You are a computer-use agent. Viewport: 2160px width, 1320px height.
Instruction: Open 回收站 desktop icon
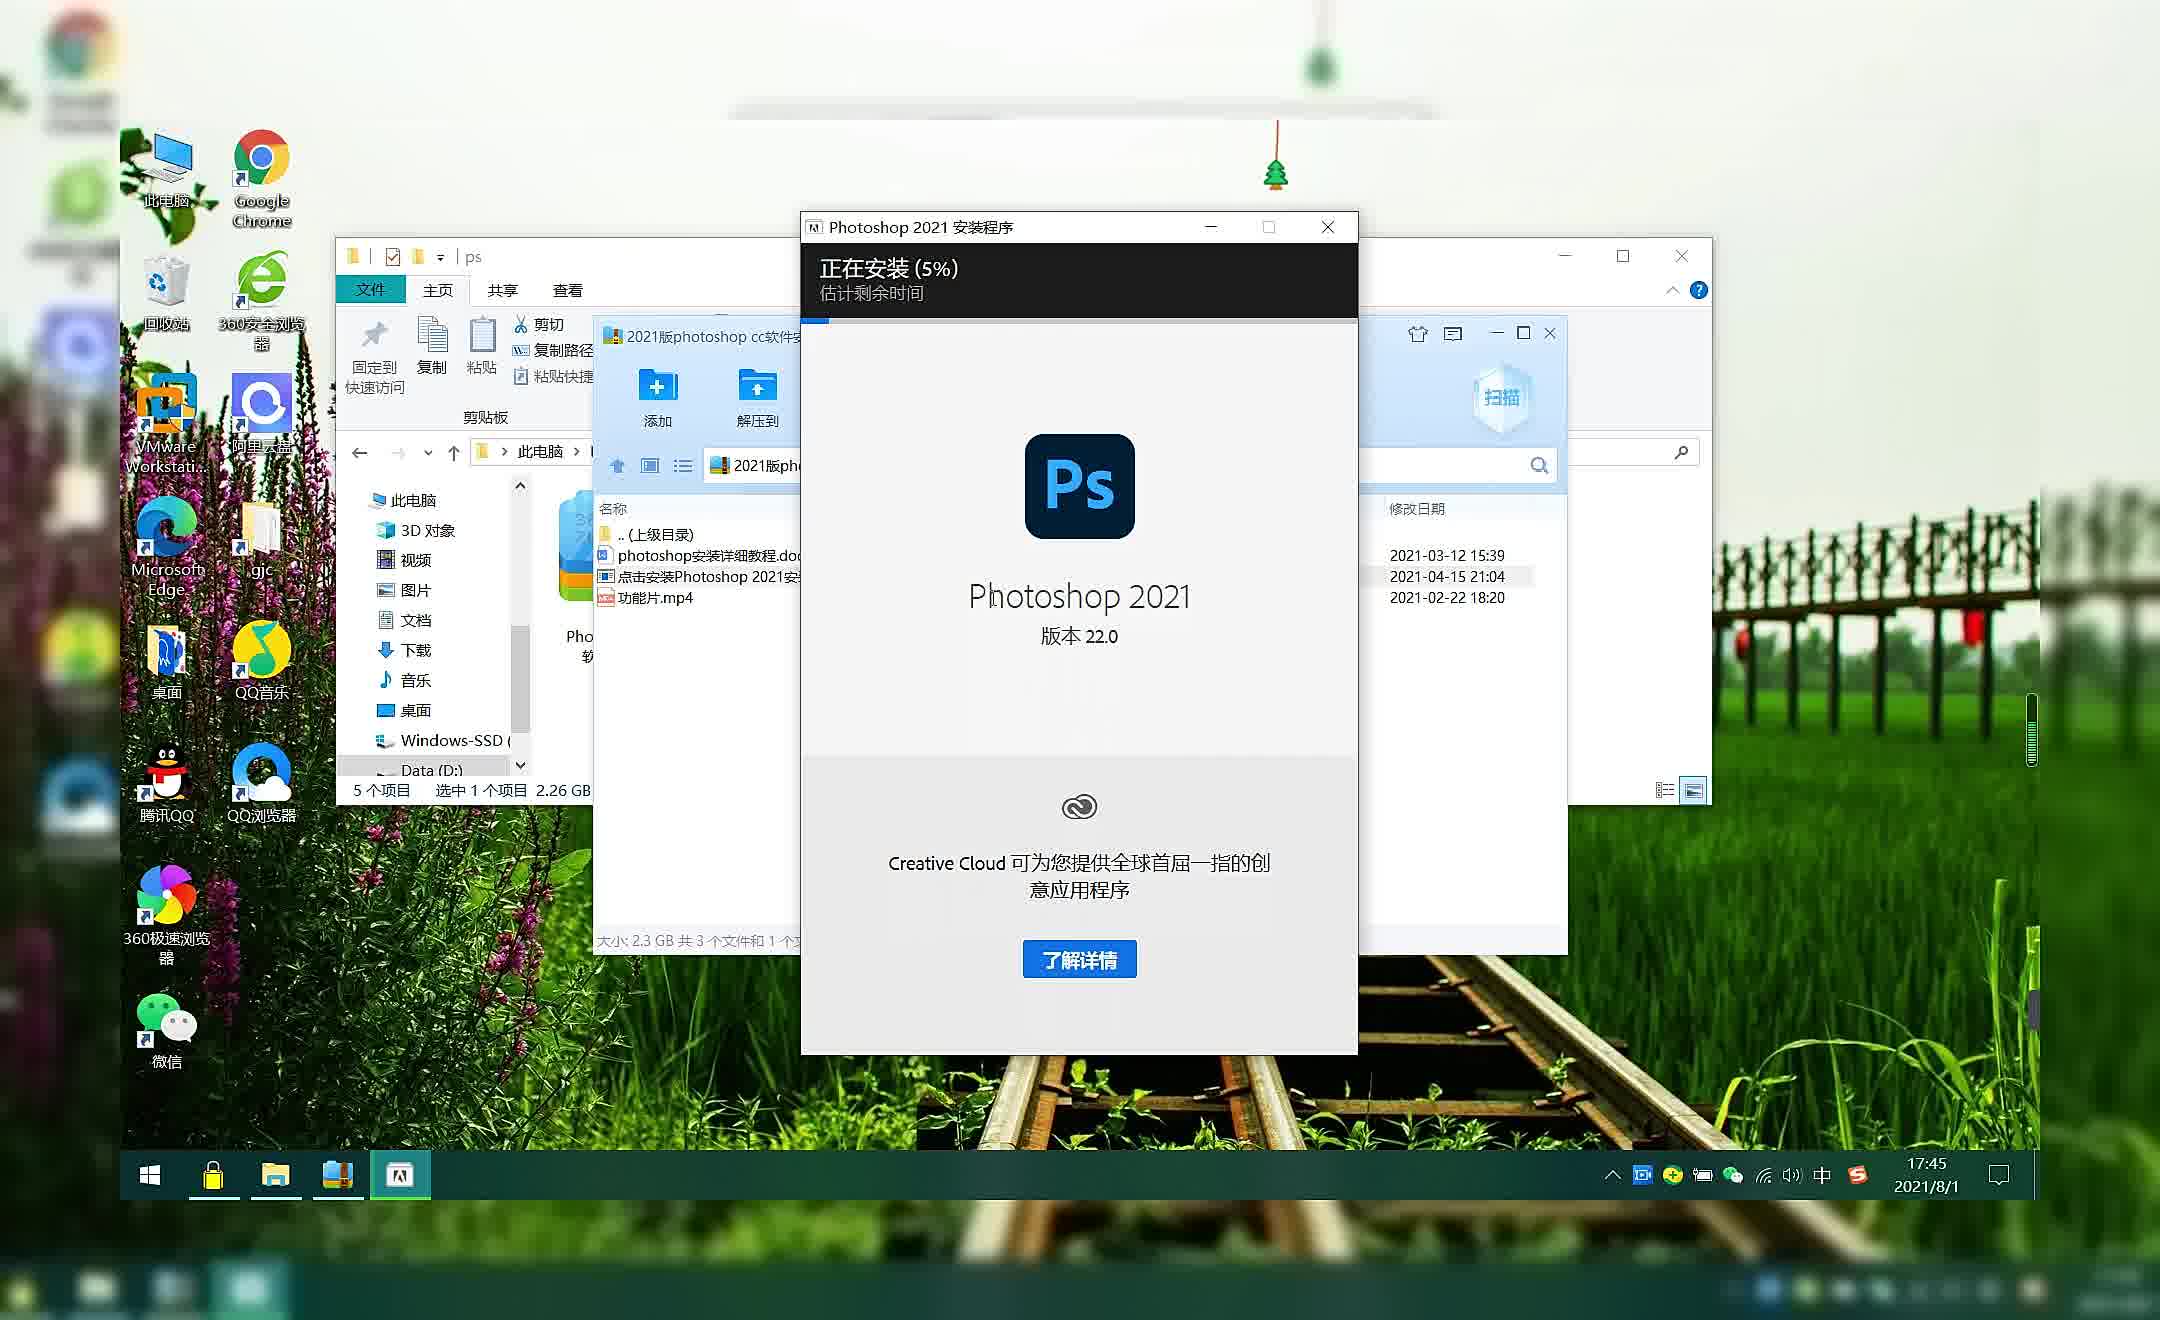pyautogui.click(x=166, y=294)
